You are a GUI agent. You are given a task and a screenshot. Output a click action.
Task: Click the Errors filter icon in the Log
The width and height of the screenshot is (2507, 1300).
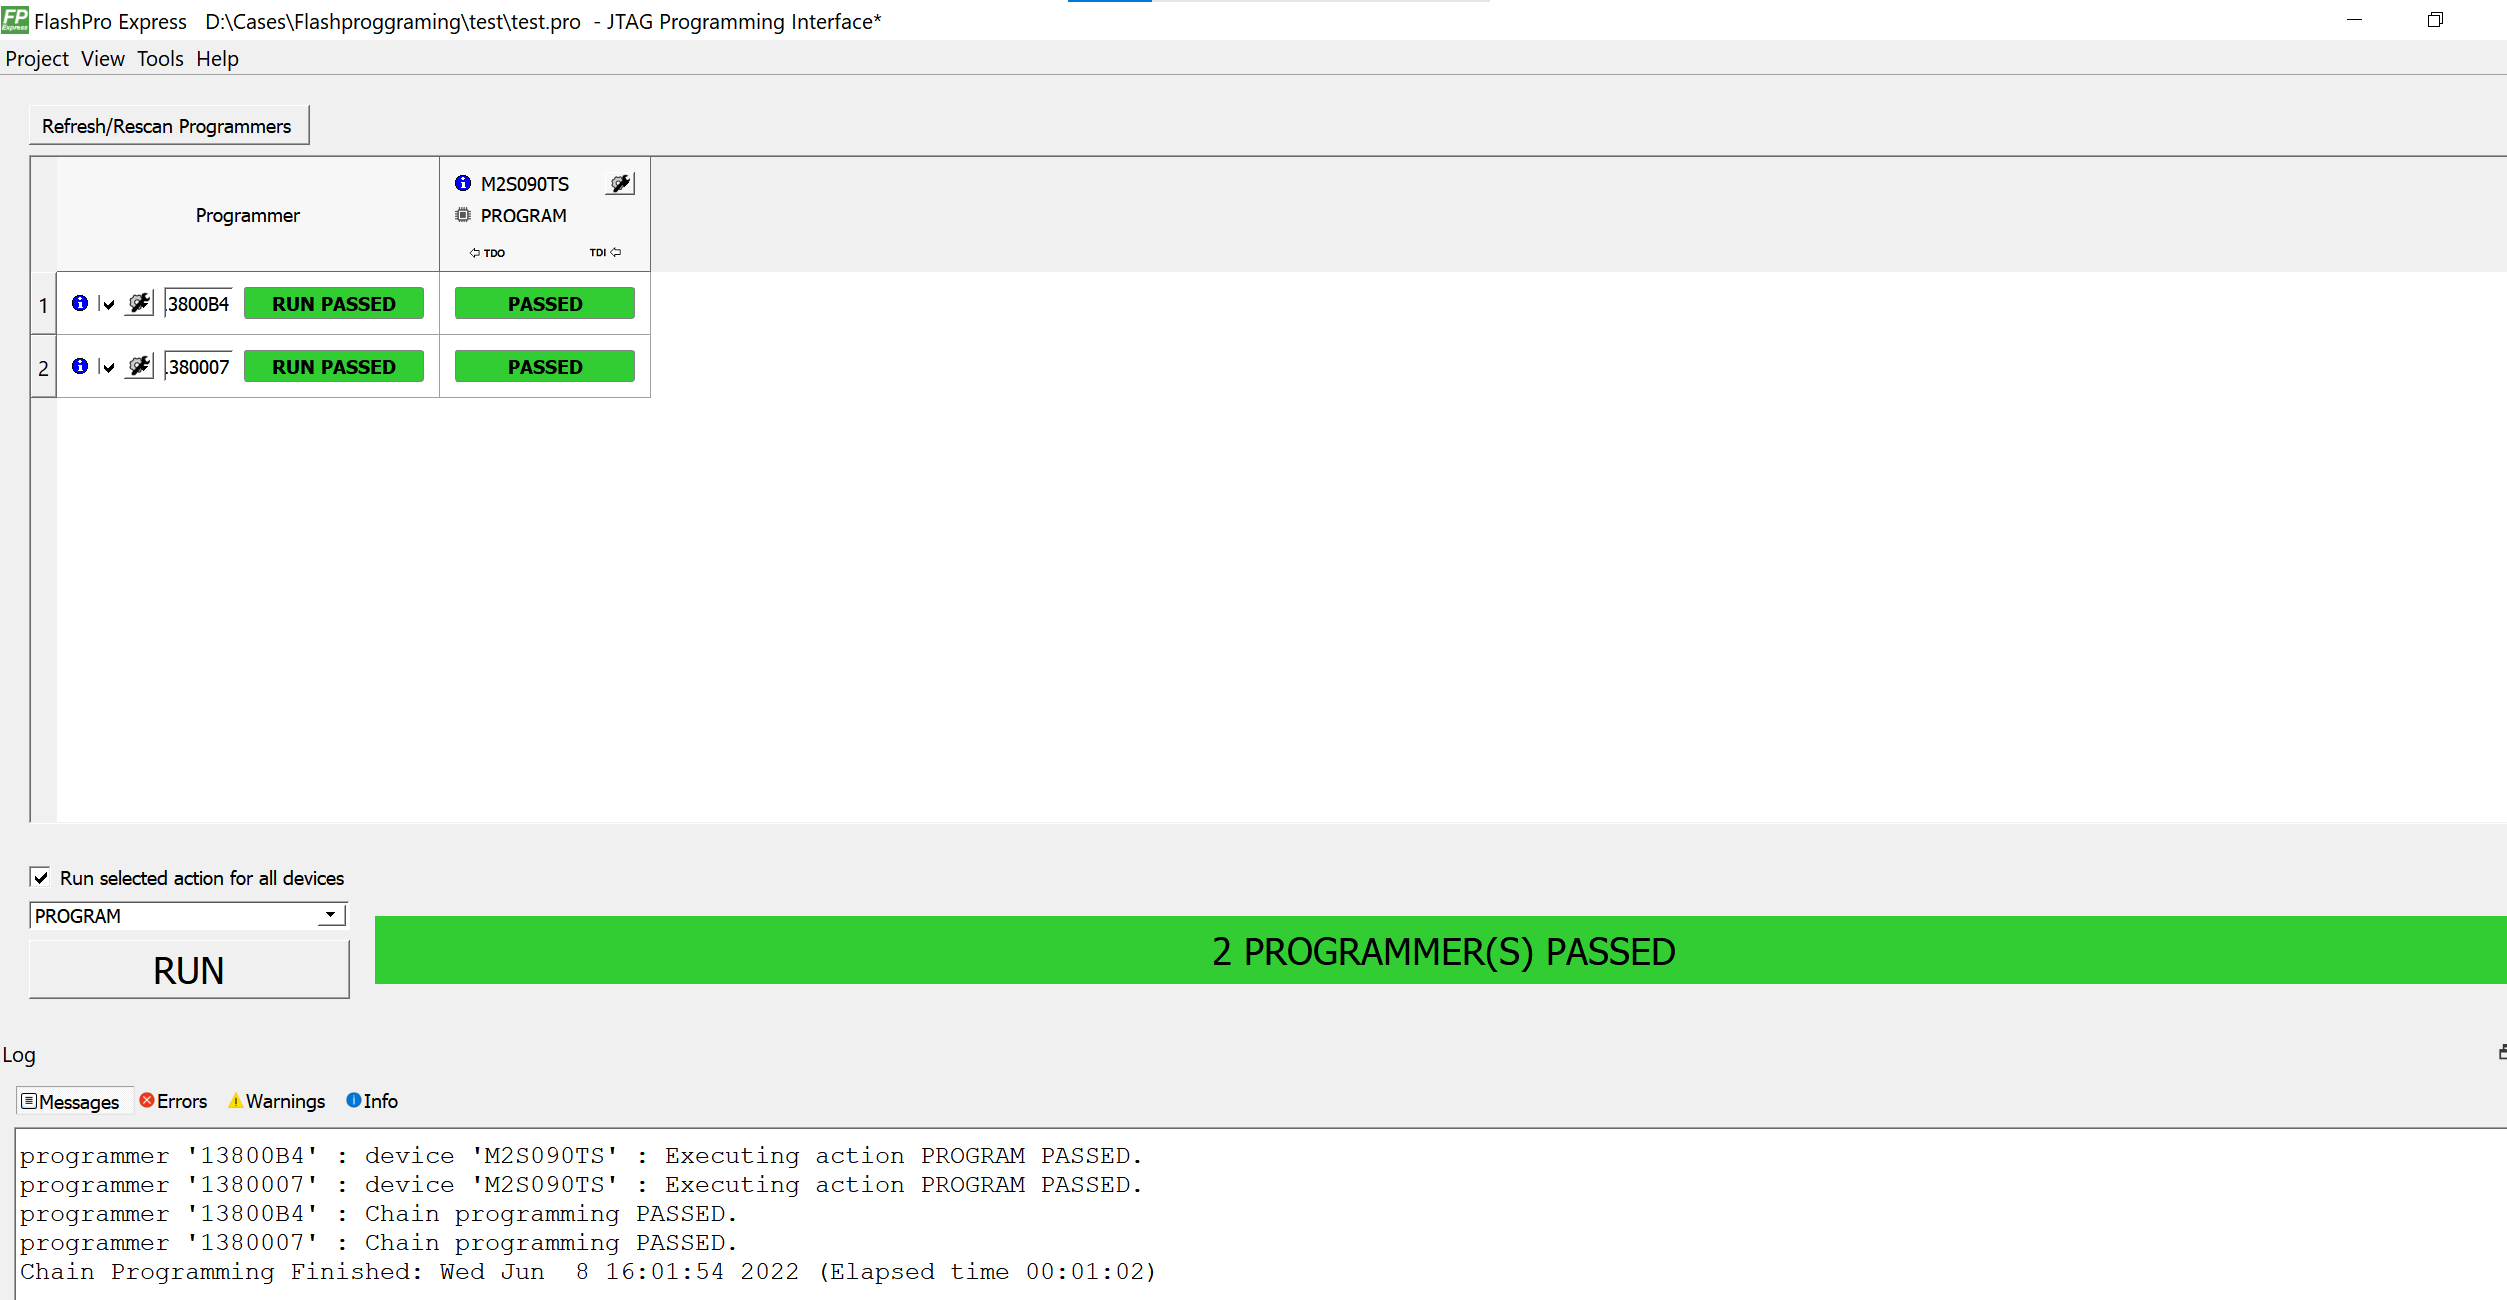(148, 1101)
